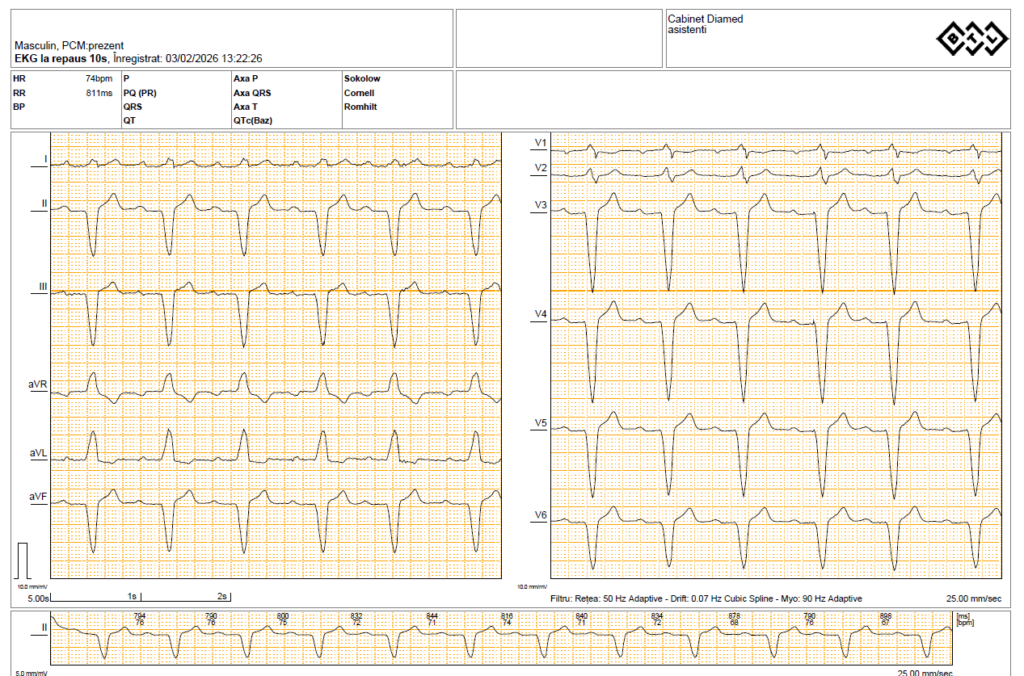Select the RR 811ms value

click(x=98, y=92)
